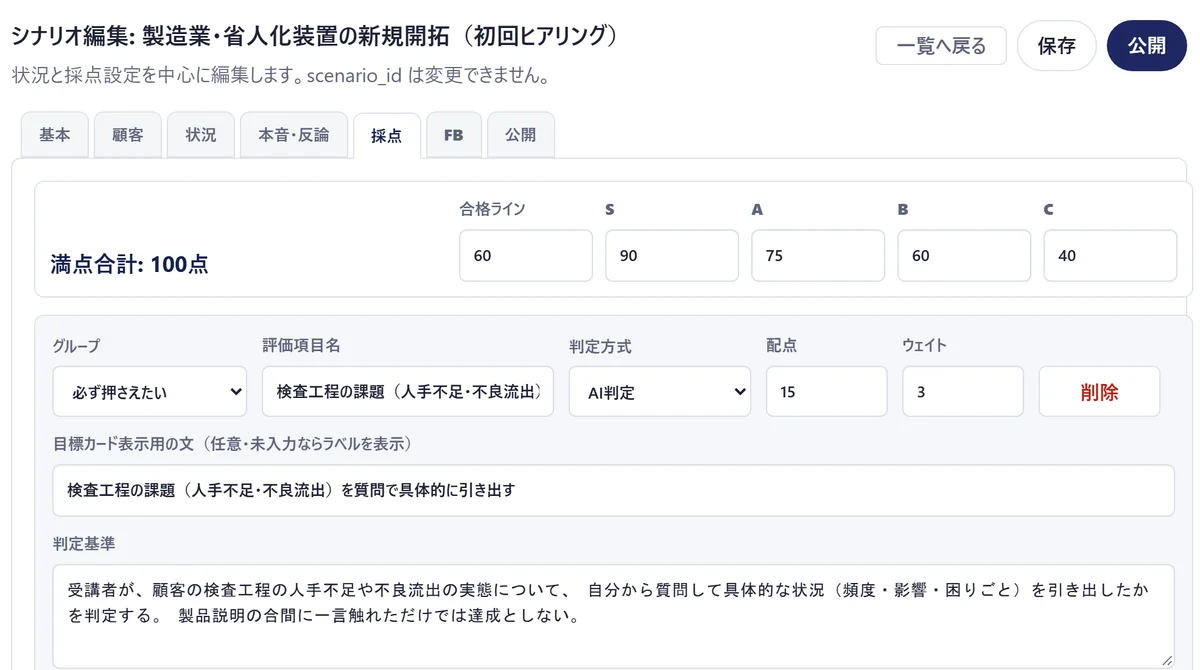Click the 満点合計: 100点 text
Screen dimensions: 1200x670
click(130, 265)
